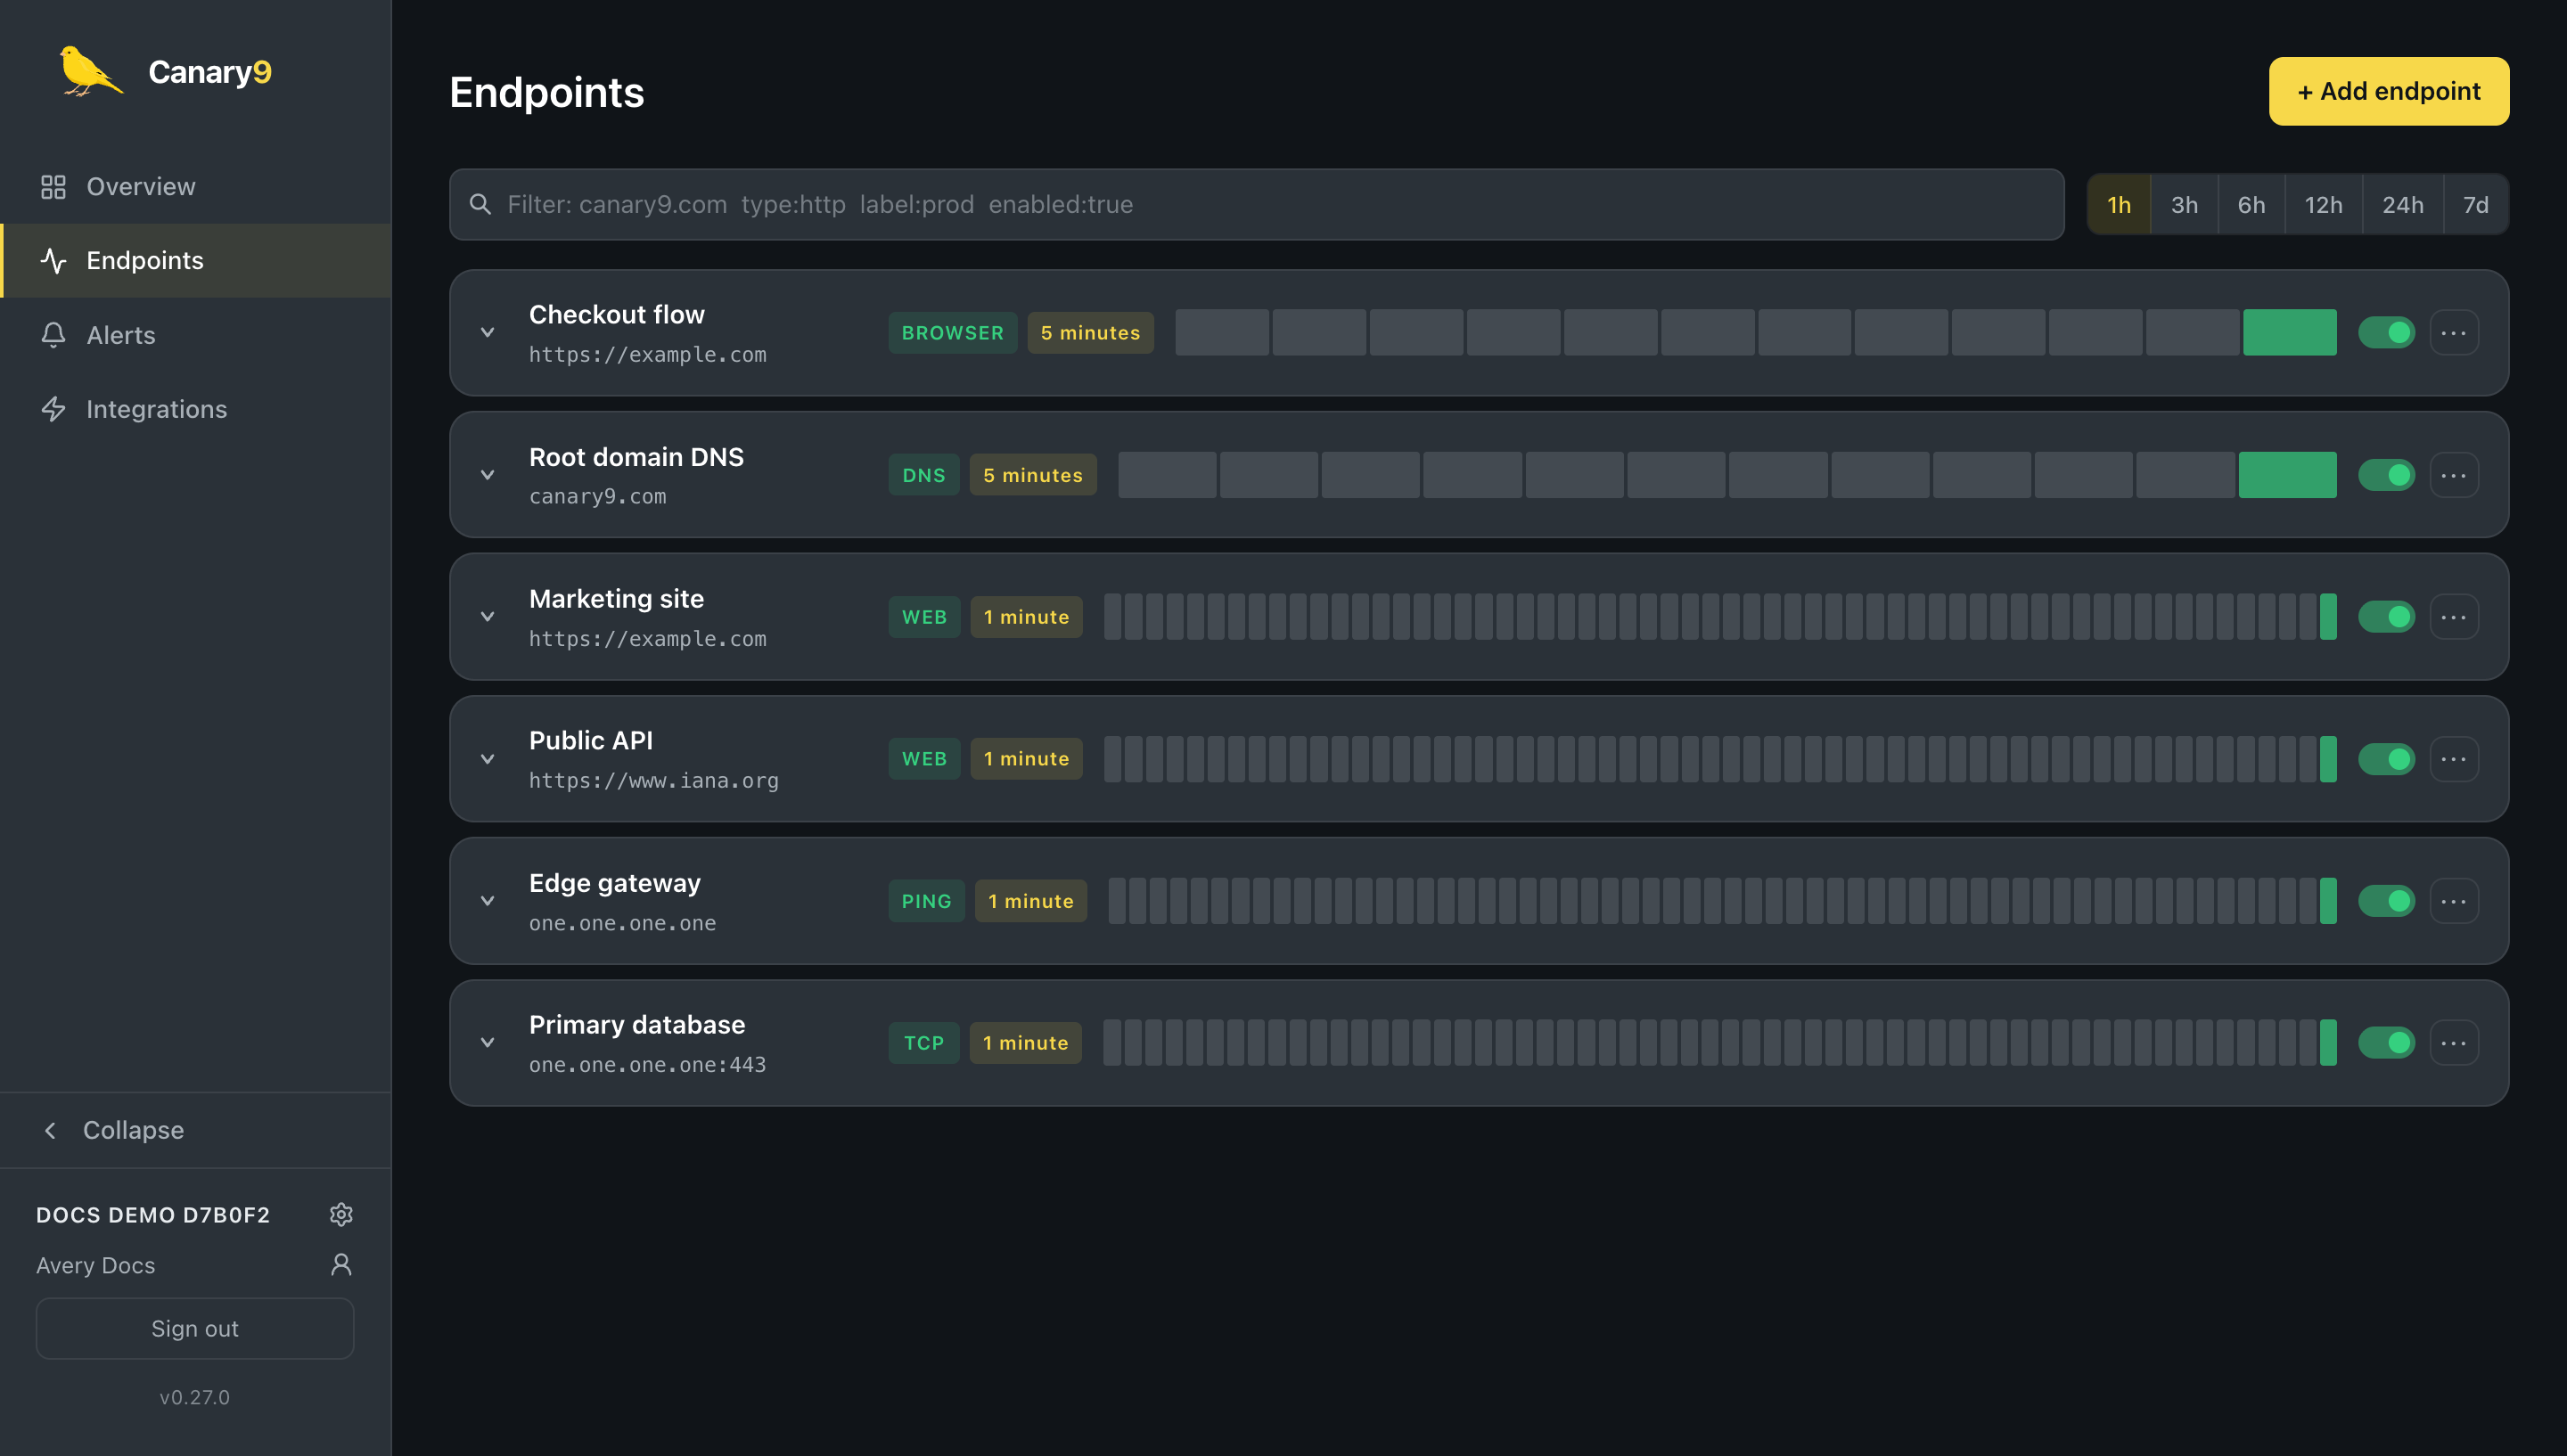Click the Overview grid icon
Viewport: 2567px width, 1456px height.
(x=53, y=187)
